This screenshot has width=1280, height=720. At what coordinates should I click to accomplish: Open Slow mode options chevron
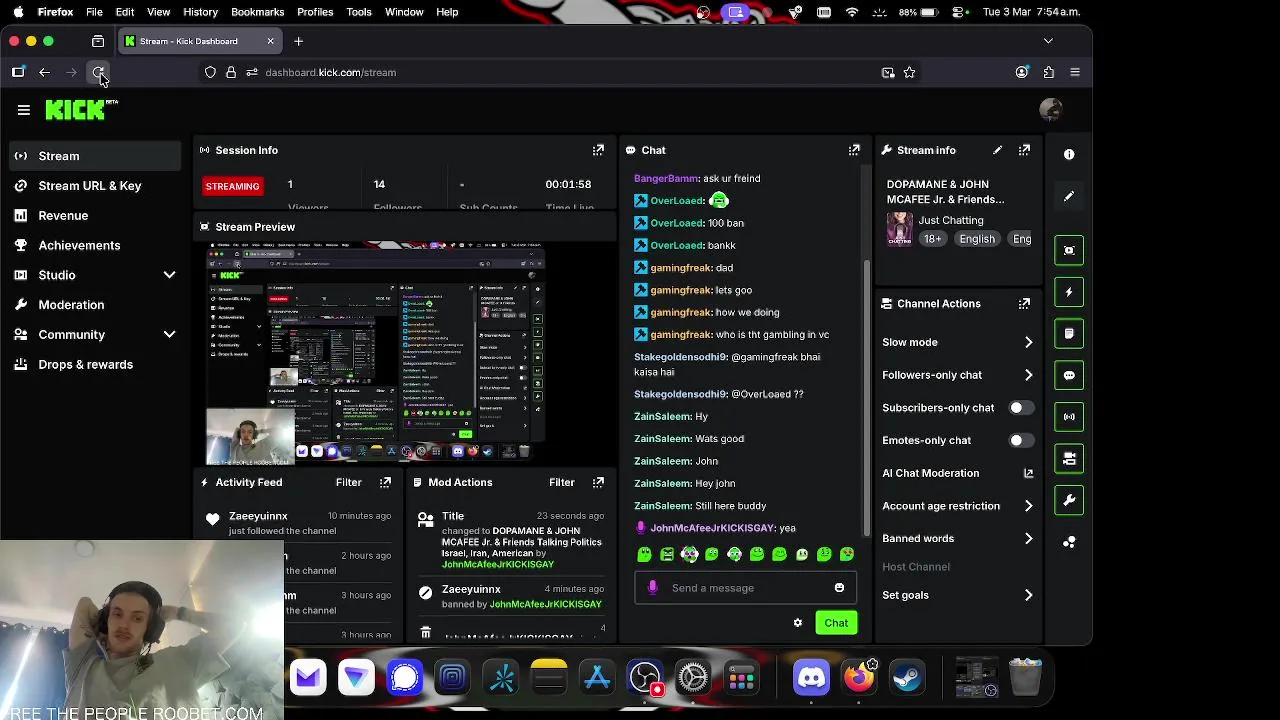(x=1028, y=342)
